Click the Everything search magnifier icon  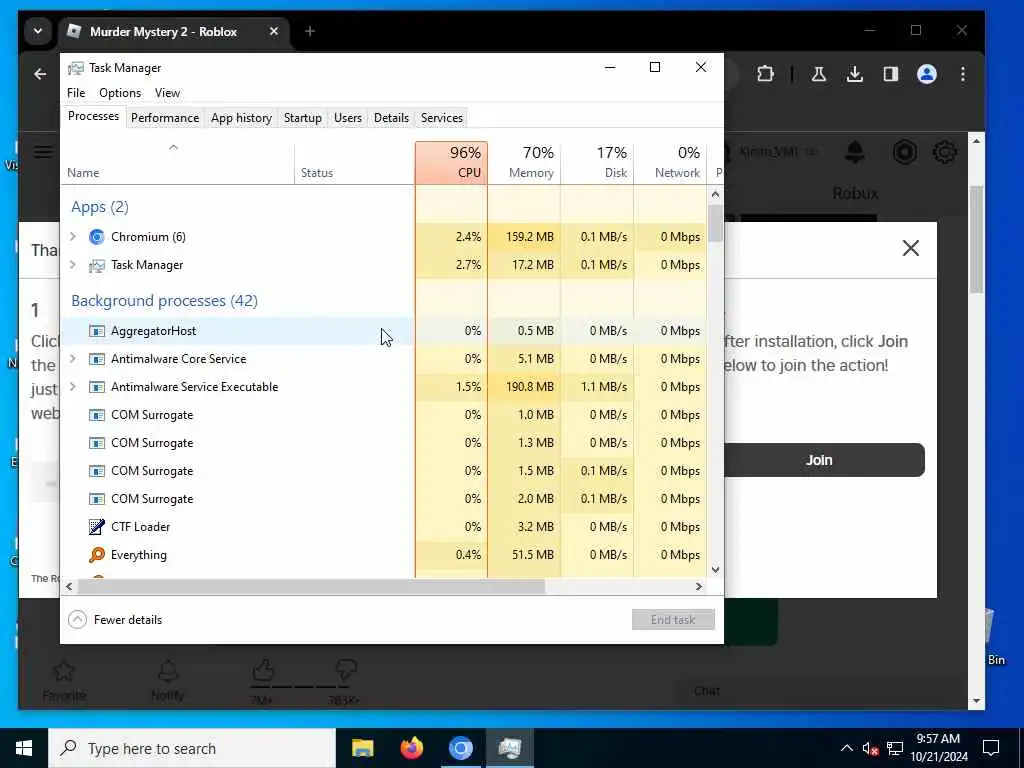[97, 555]
